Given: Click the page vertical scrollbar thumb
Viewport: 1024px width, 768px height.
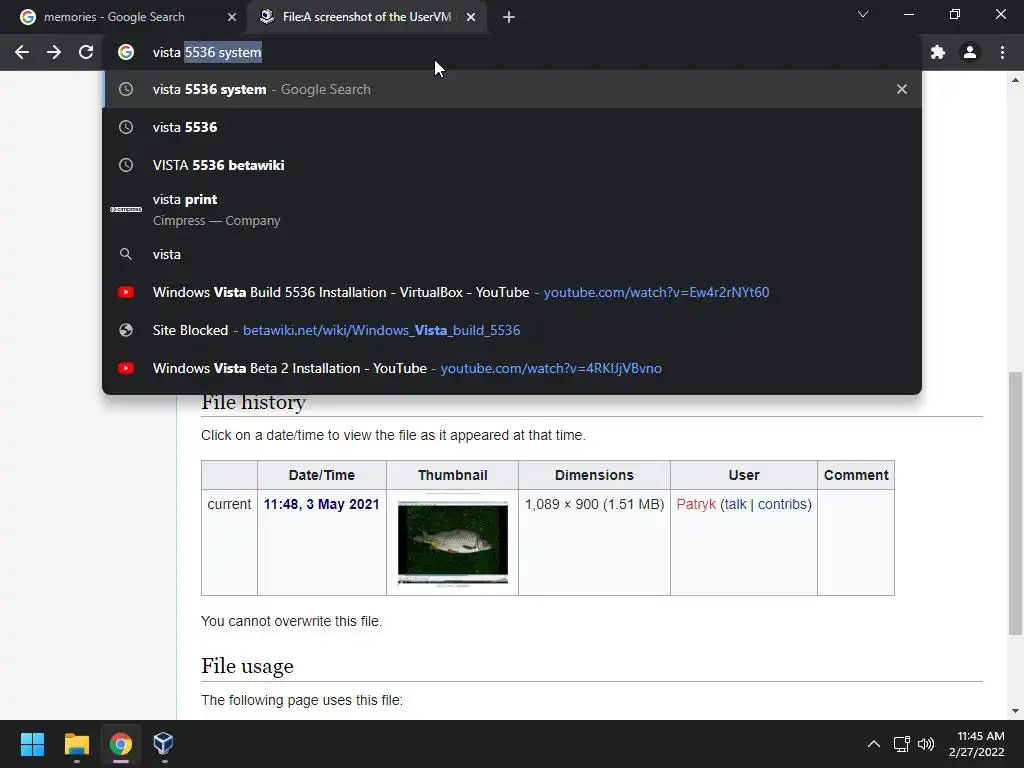Looking at the screenshot, I should (1015, 503).
